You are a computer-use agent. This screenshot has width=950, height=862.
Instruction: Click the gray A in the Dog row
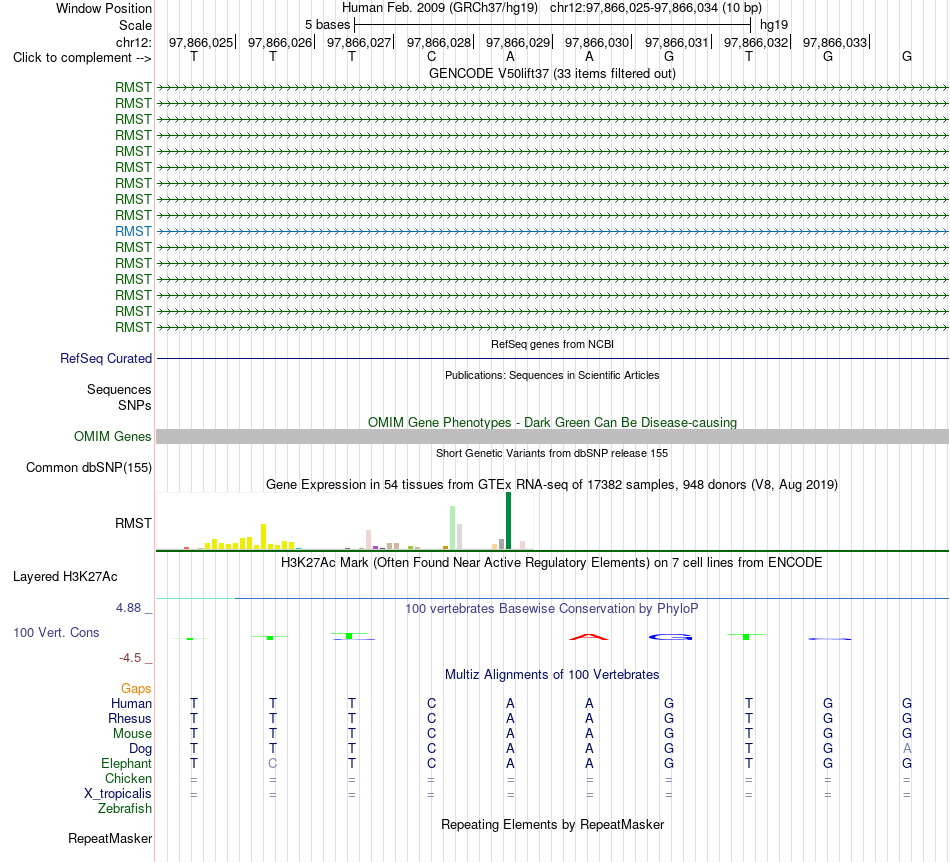[x=907, y=748]
